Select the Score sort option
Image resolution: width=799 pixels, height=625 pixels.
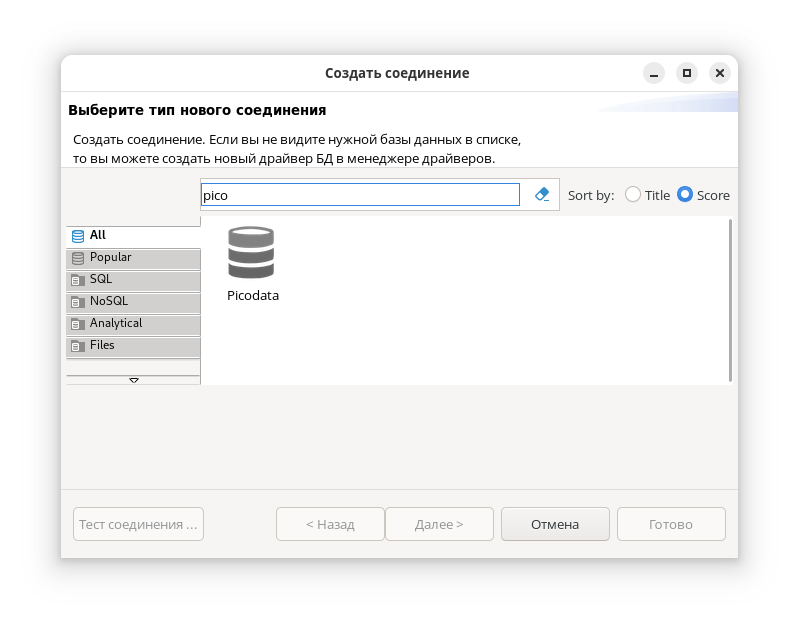[685, 195]
